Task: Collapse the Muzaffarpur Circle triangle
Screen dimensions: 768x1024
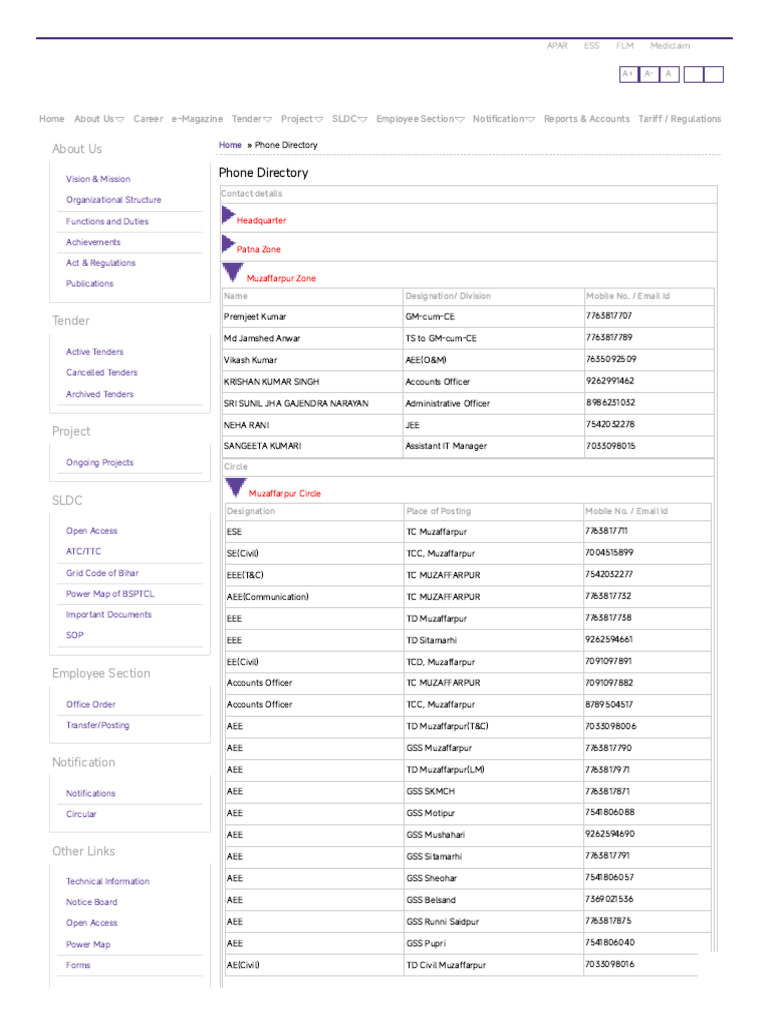Action: point(235,487)
